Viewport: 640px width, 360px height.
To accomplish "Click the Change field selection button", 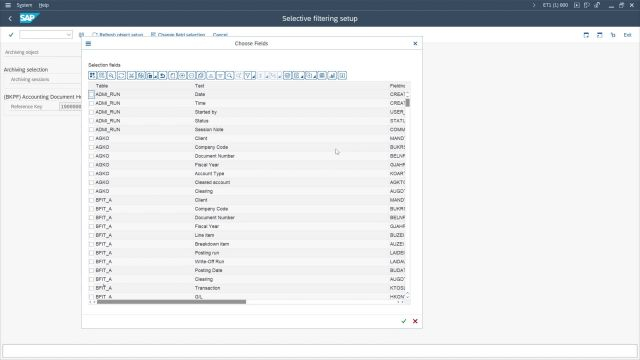I will 178,35.
